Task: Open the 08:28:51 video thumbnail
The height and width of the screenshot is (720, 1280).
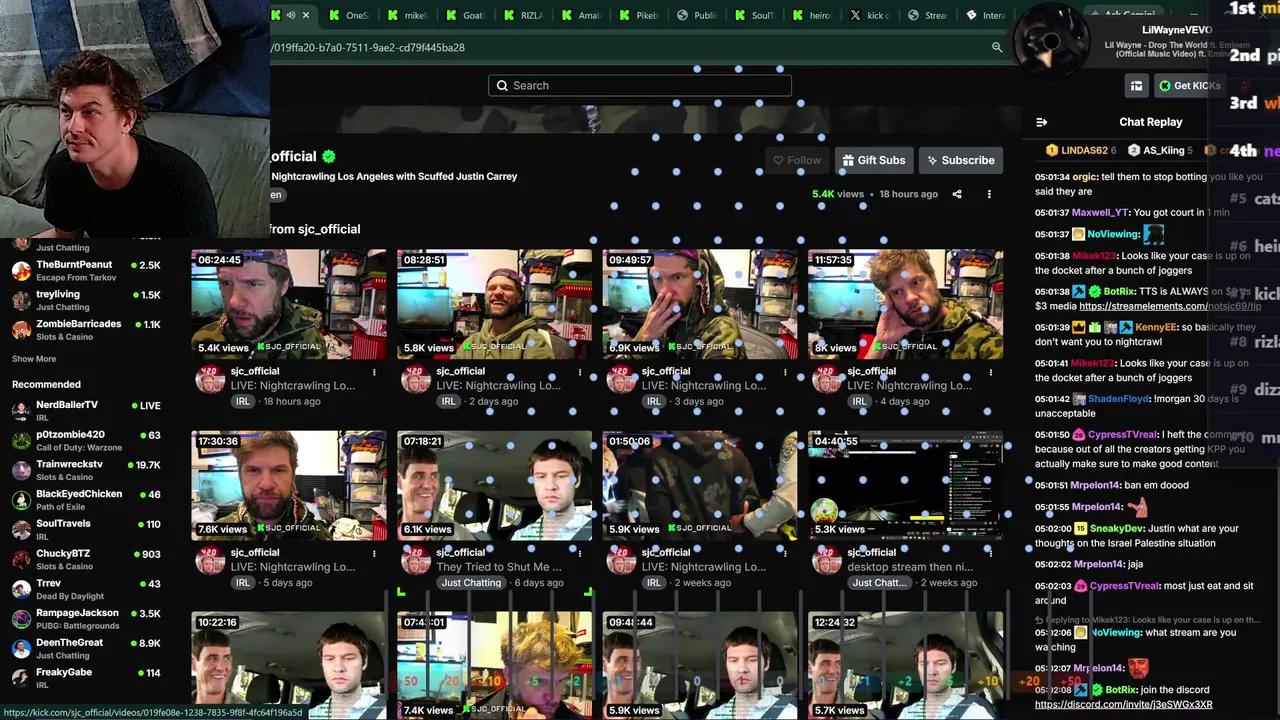Action: (x=494, y=304)
